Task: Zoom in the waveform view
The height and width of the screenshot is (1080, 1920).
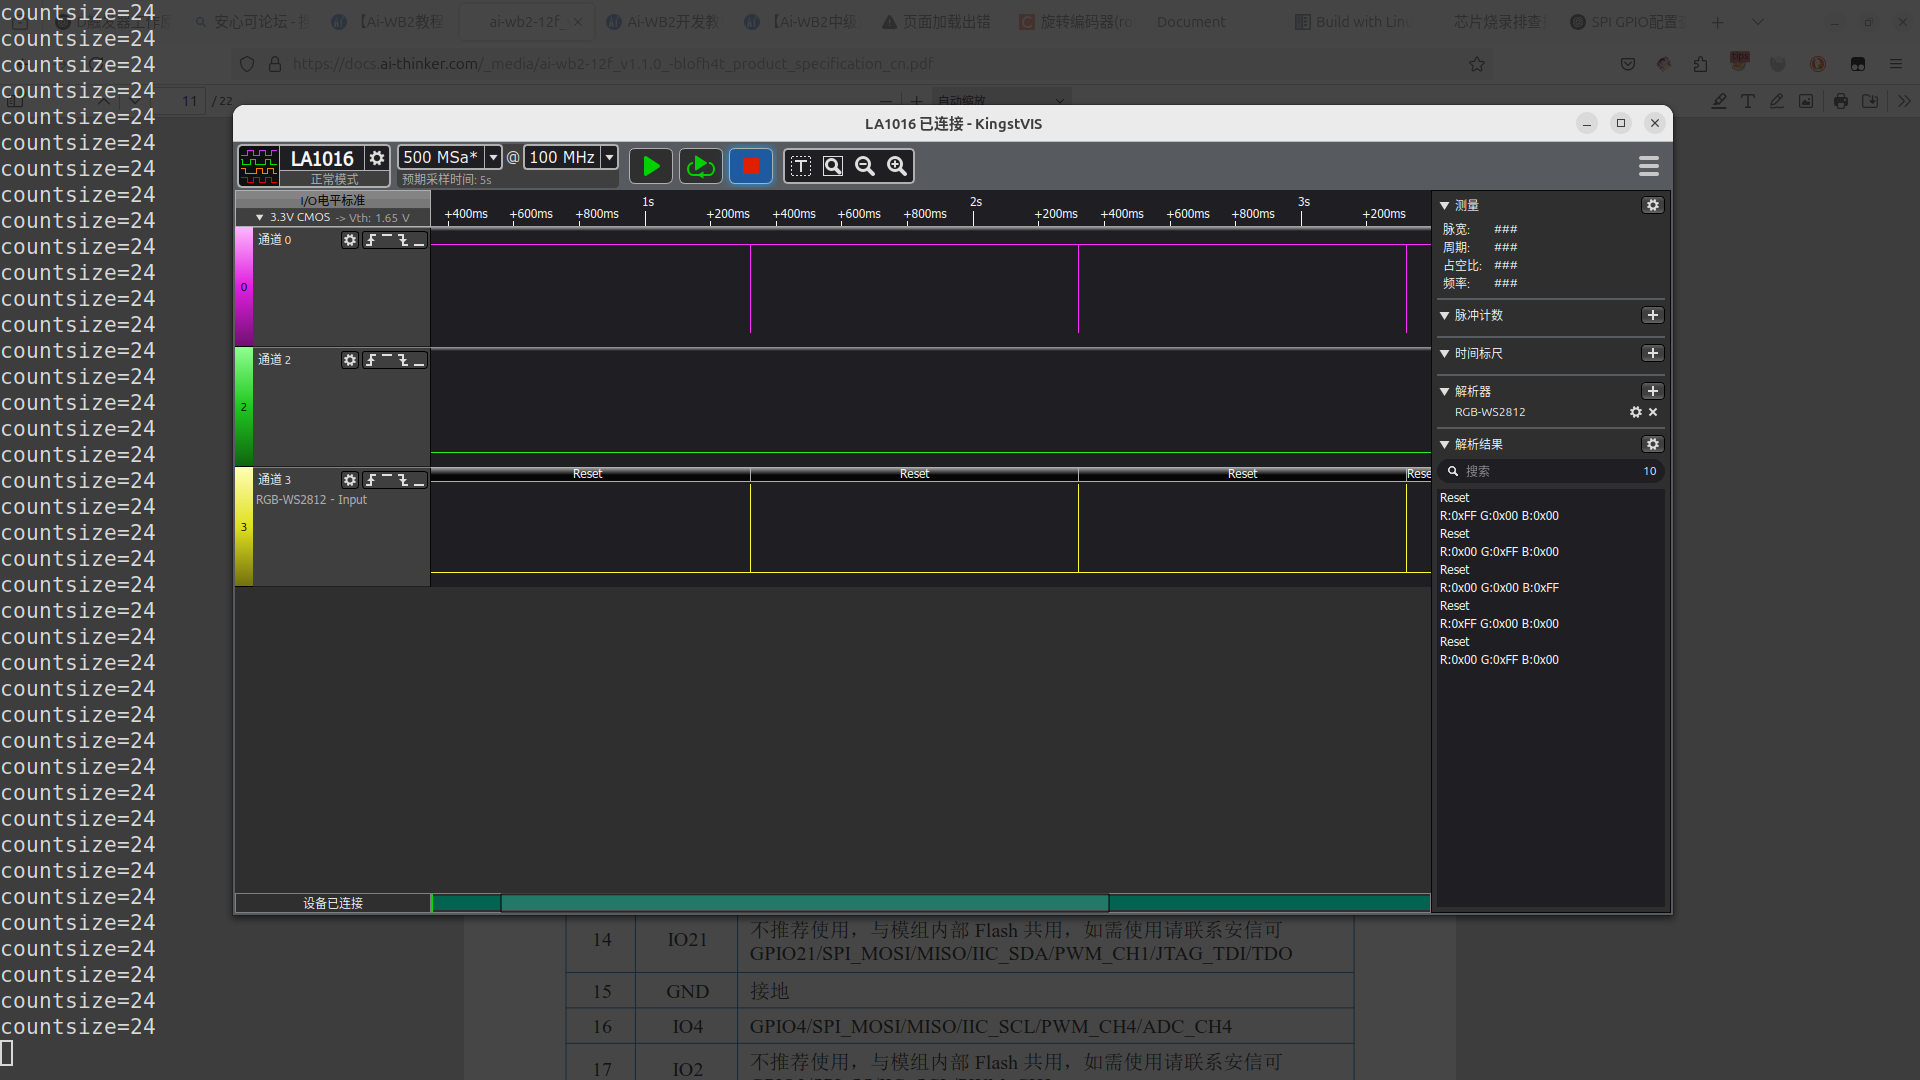Action: click(897, 166)
